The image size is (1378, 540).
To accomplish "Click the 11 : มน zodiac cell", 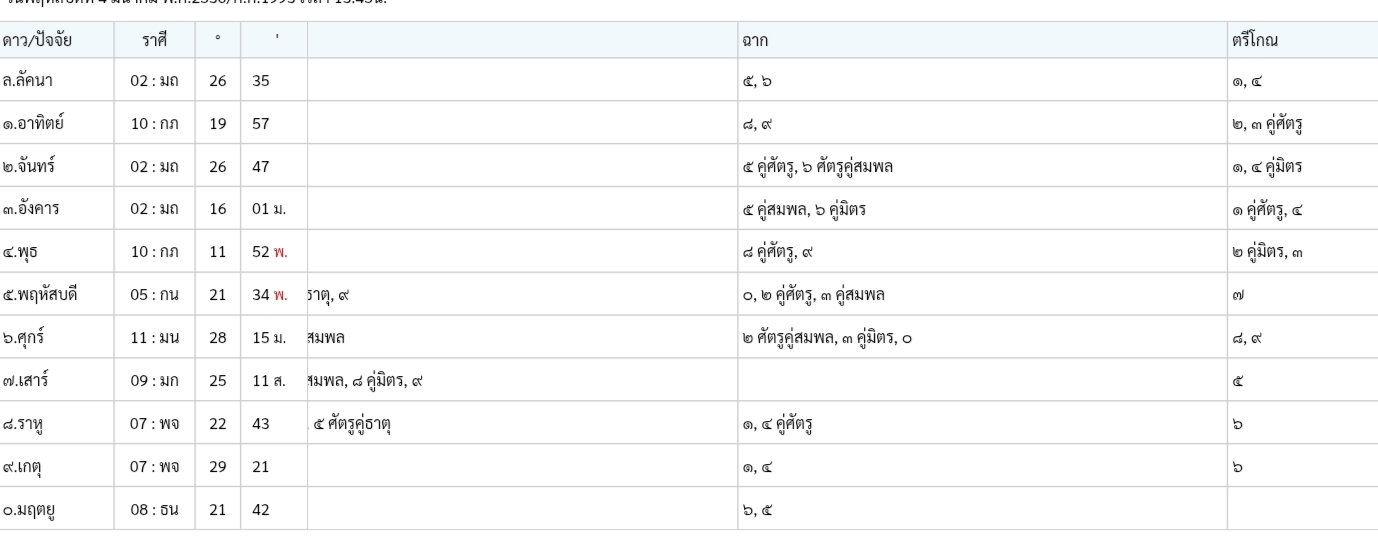I will click(x=154, y=338).
